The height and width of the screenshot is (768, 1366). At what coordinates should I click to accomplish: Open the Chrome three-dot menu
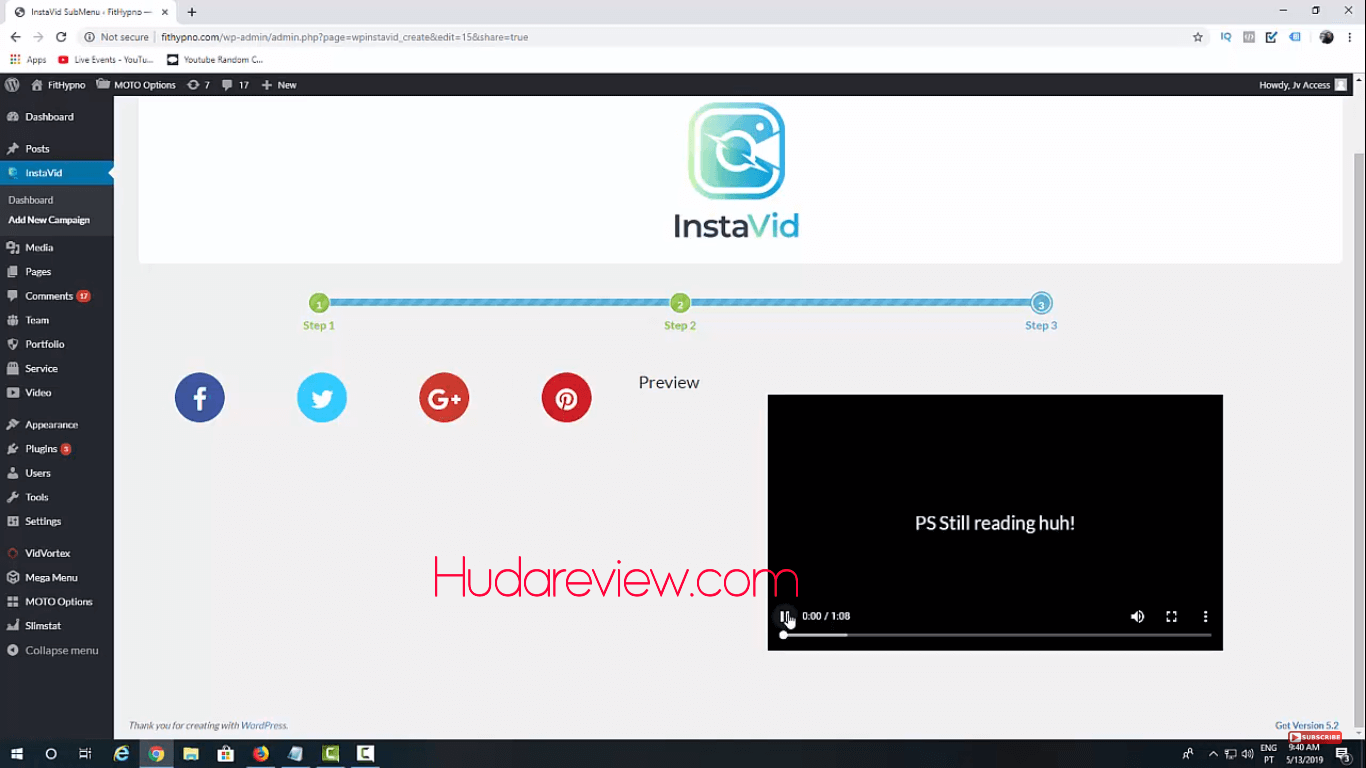point(1350,37)
